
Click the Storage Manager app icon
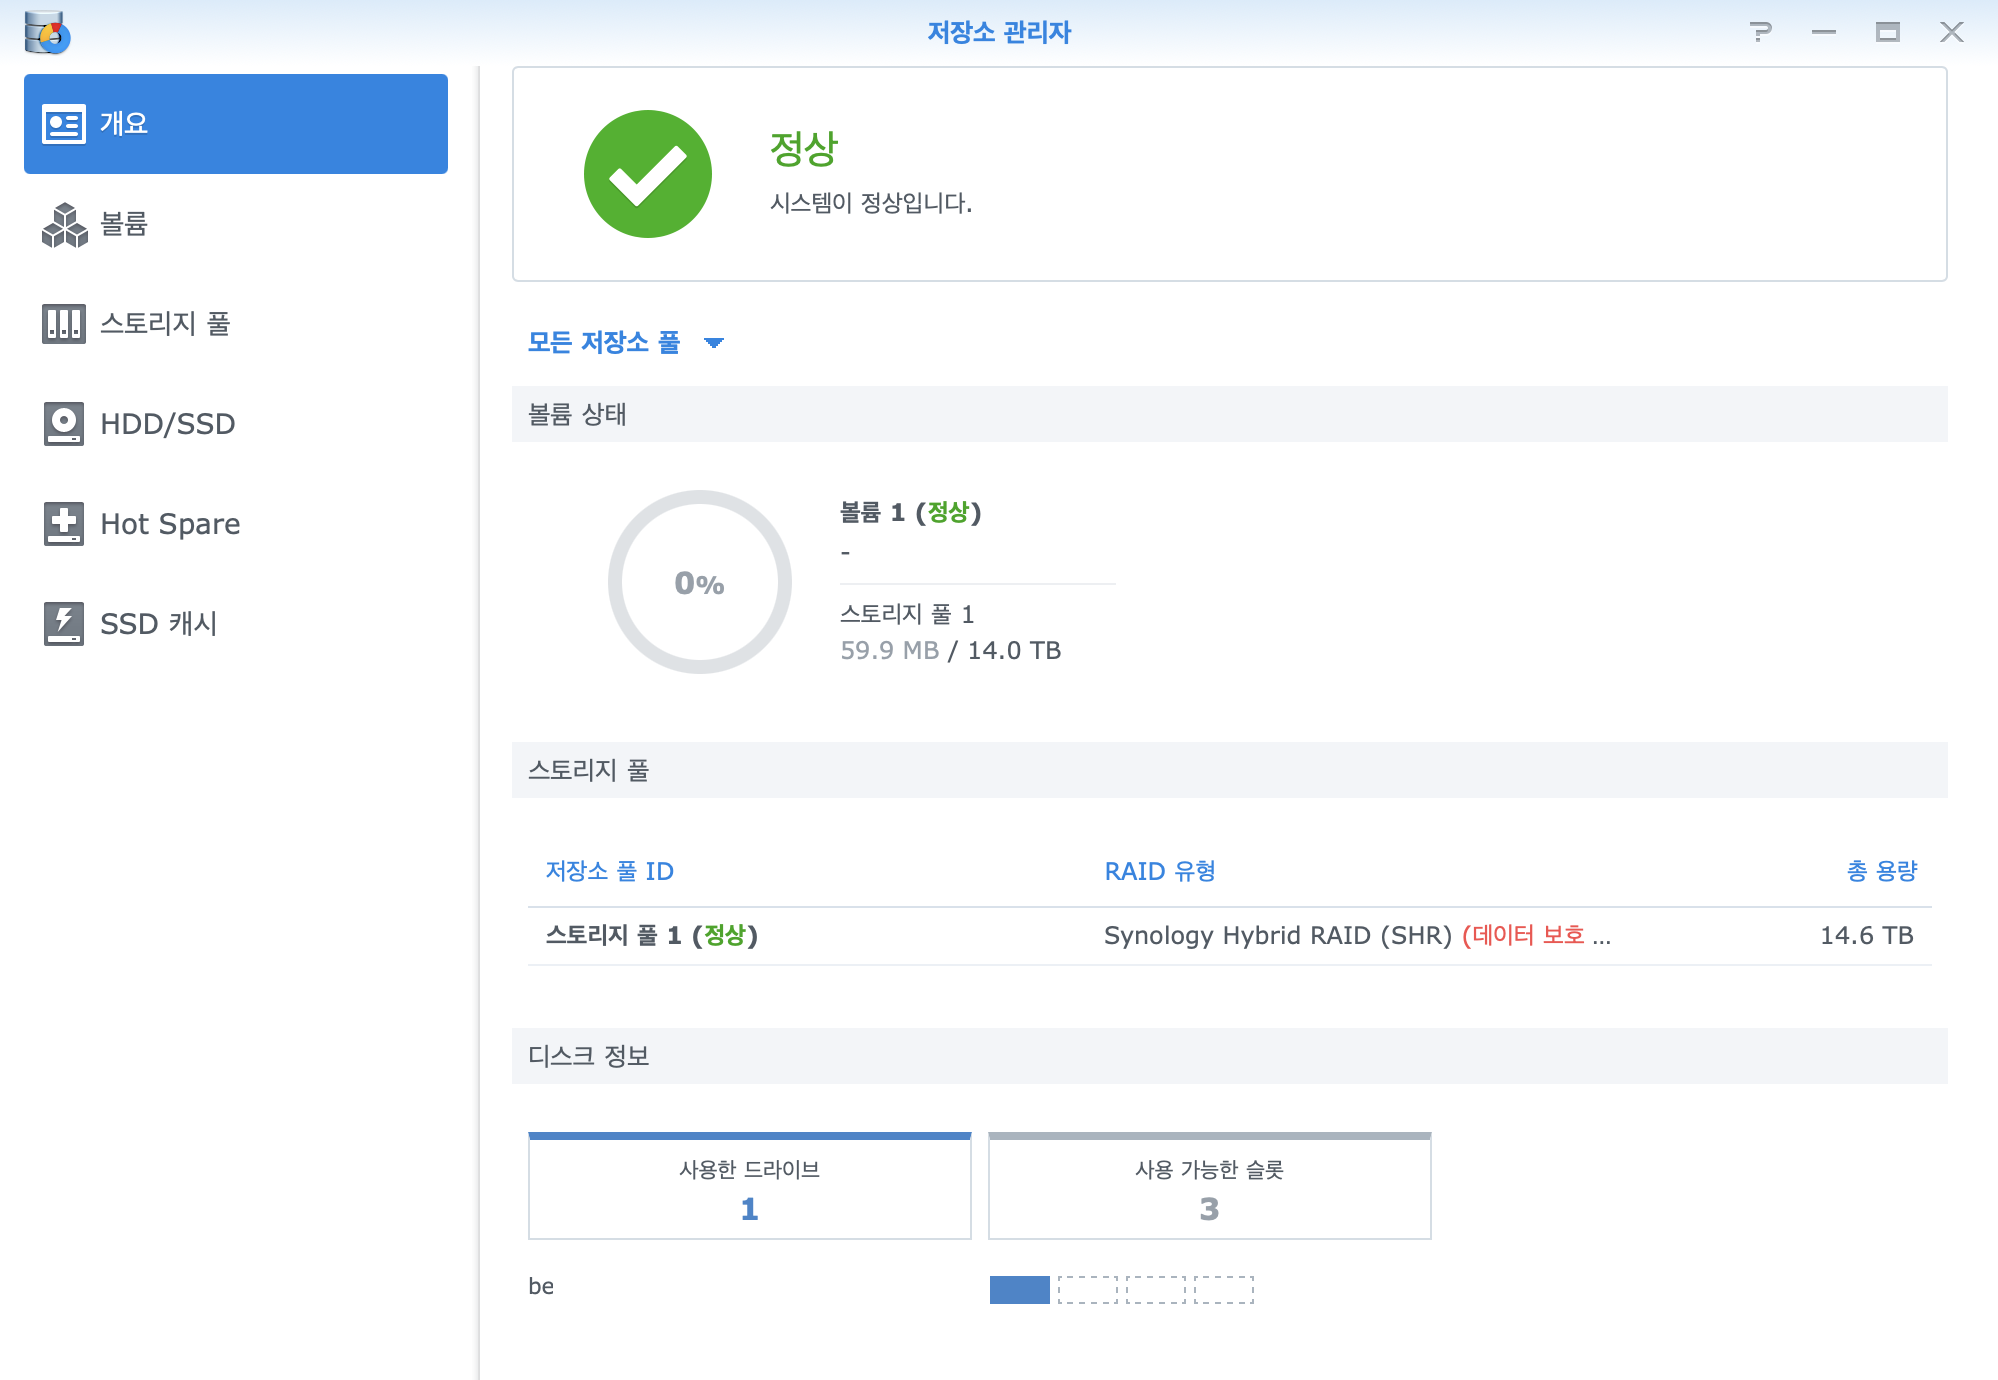coord(47,32)
